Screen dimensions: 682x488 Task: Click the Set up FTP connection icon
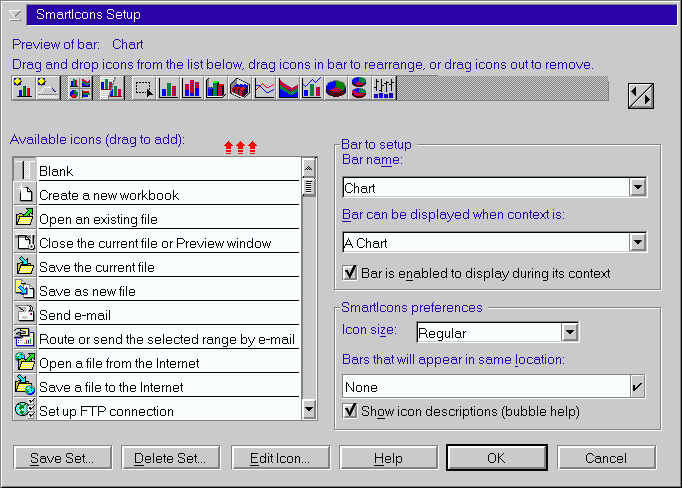(x=25, y=409)
